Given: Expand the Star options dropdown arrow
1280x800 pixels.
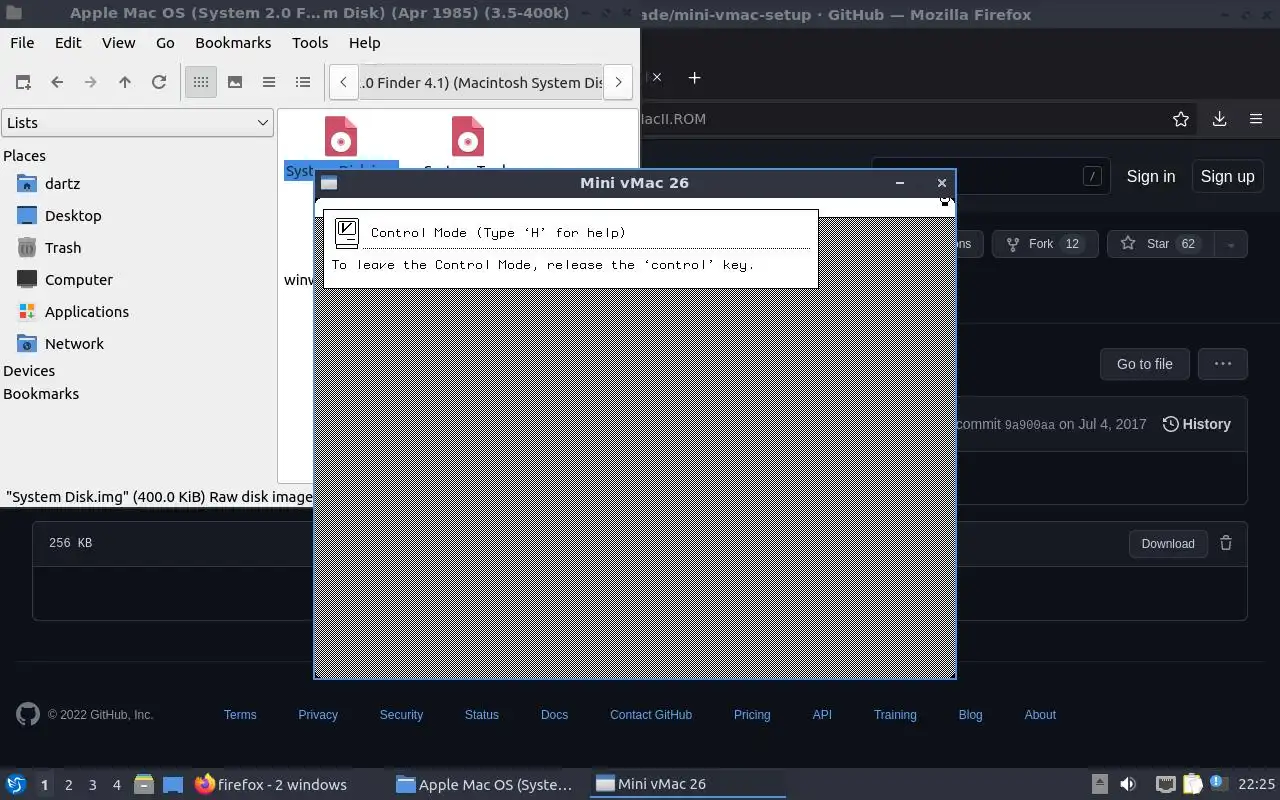Looking at the screenshot, I should pyautogui.click(x=1231, y=244).
